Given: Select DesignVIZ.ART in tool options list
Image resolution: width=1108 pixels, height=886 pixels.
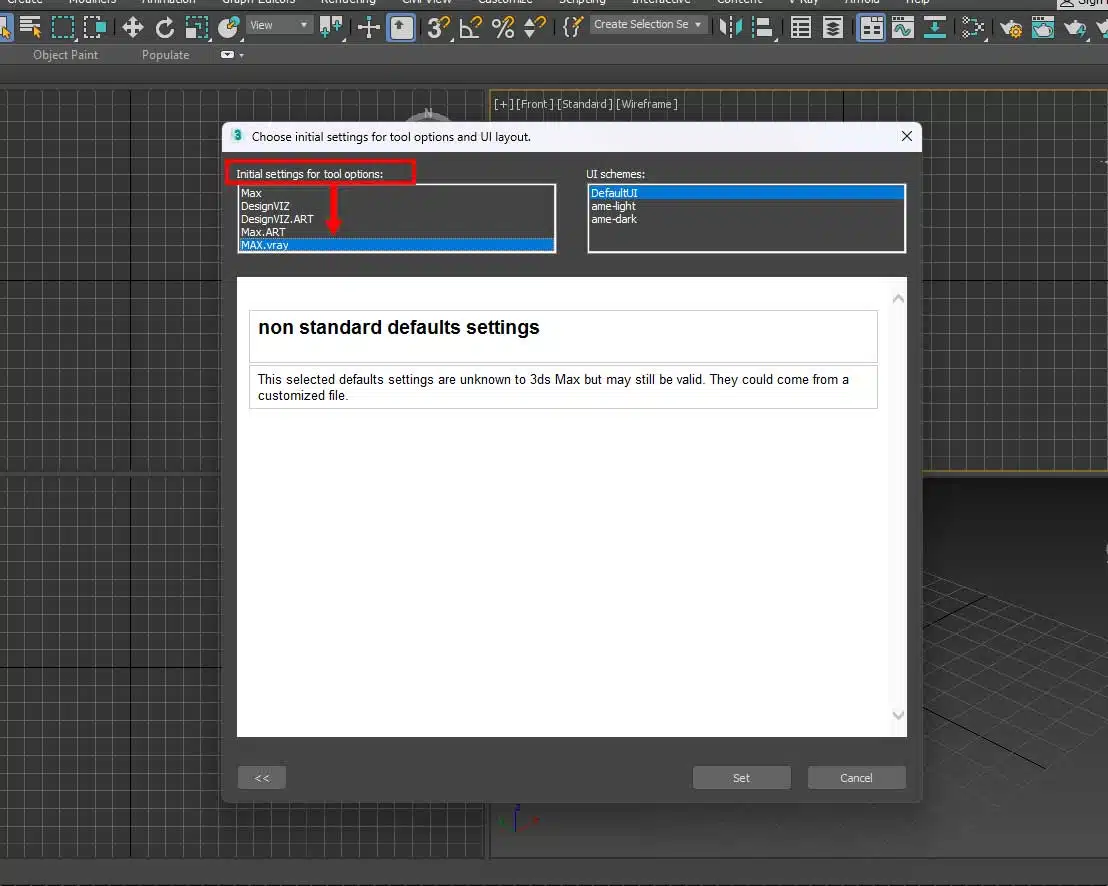Looking at the screenshot, I should click(396, 219).
